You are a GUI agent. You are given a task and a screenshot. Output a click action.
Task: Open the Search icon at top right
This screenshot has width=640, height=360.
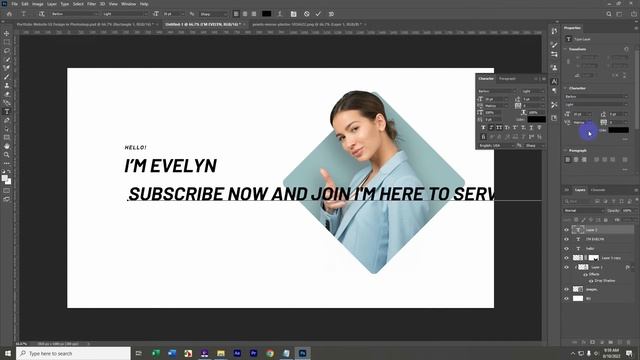pos(609,14)
